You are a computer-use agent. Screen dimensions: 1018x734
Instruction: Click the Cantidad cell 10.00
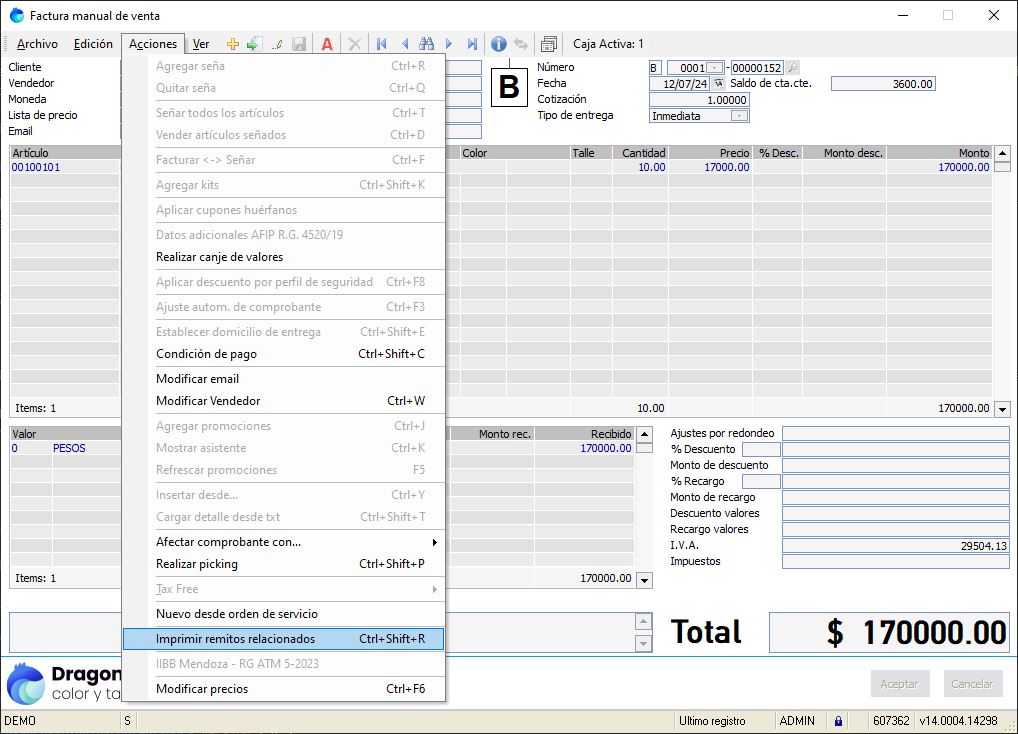(640, 167)
